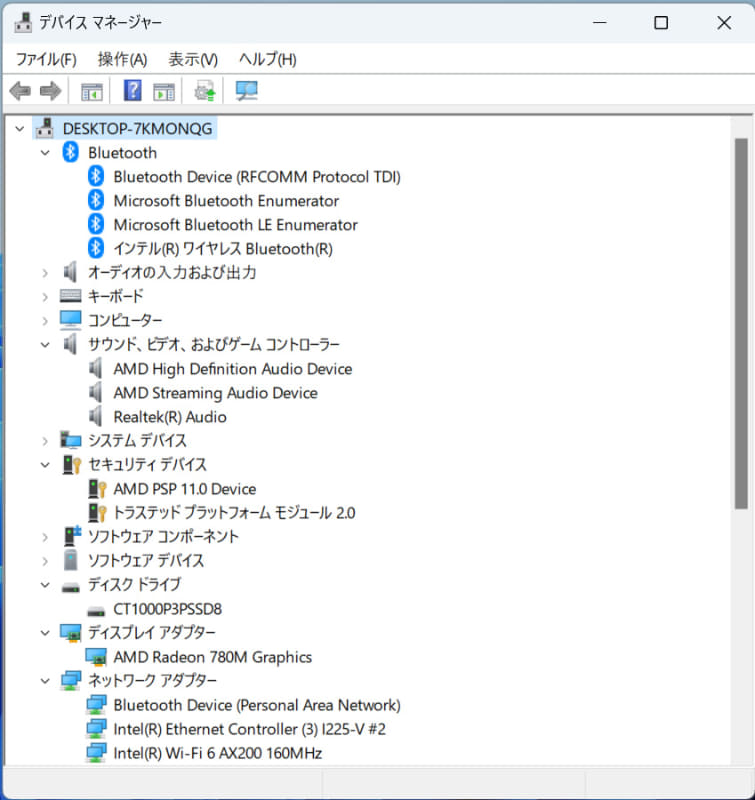The width and height of the screenshot is (755, 800).
Task: Click the show/hide console tree toolbar icon
Action: click(92, 92)
